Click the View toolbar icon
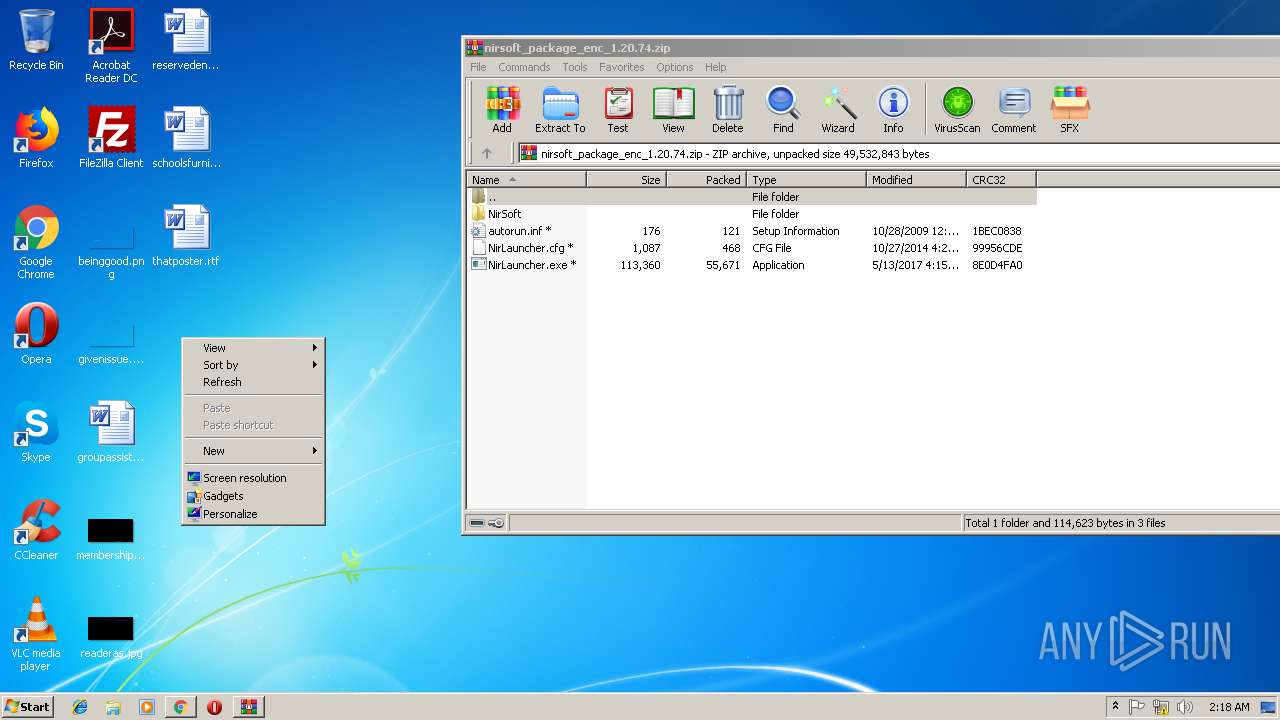Viewport: 1280px width, 720px height. [x=673, y=110]
